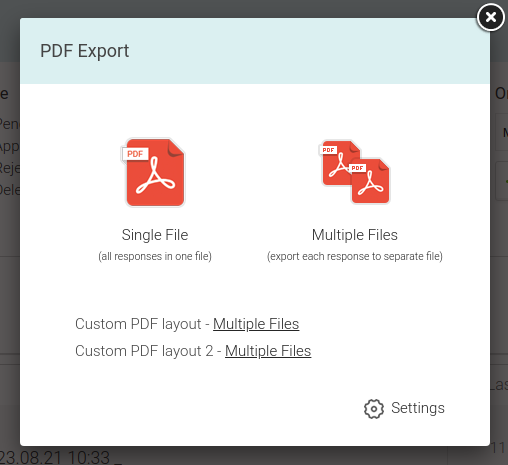Click the Custom PDF layout 2 text

144,351
